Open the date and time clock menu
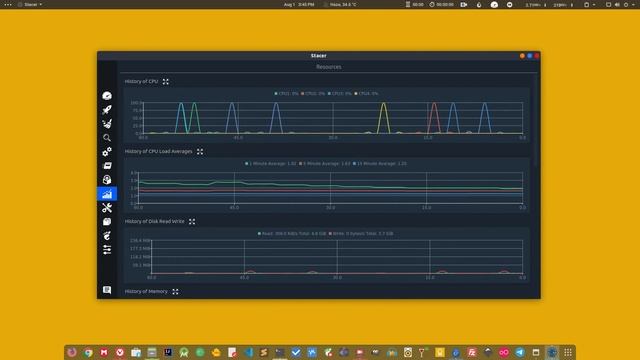Screen dimensions: 640x360 [x=299, y=4]
